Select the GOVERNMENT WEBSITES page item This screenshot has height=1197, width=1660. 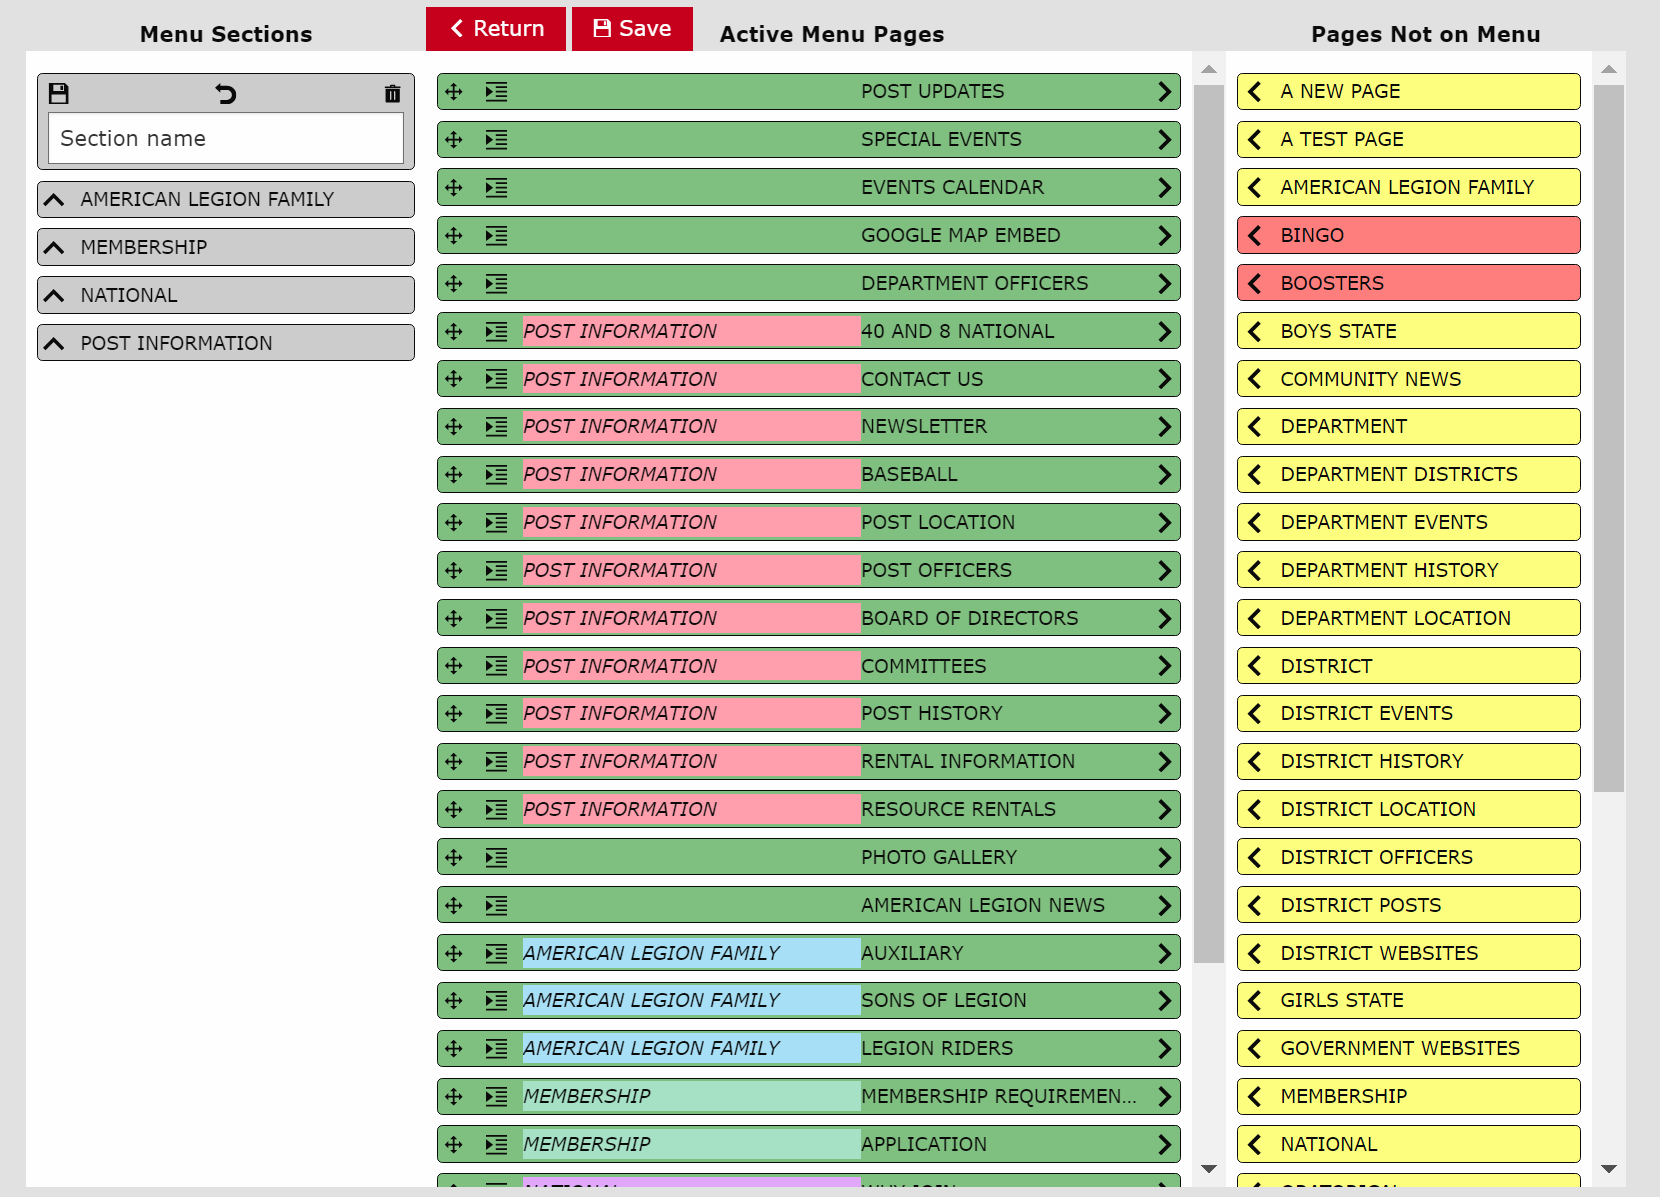click(x=1409, y=1049)
